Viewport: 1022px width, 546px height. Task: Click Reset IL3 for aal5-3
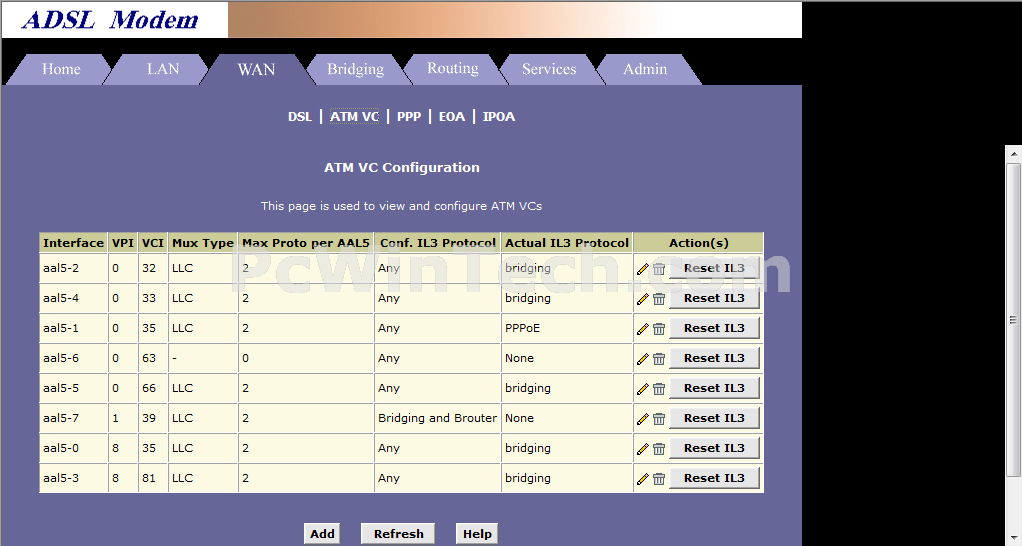coord(714,478)
